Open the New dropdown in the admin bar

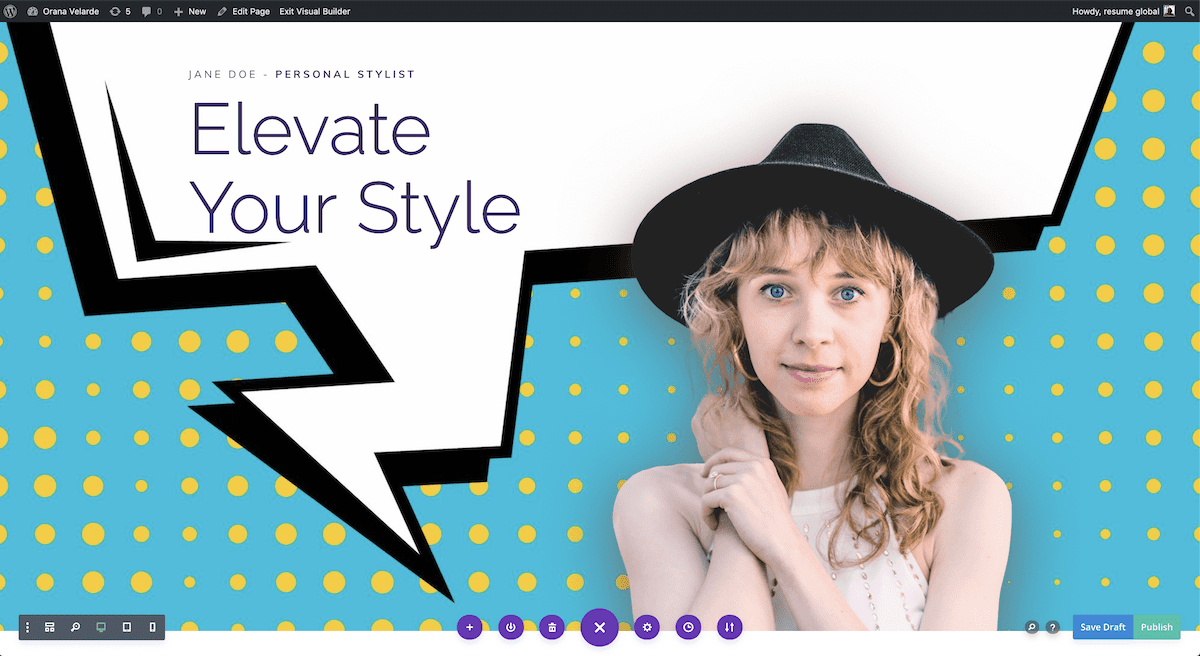pyautogui.click(x=190, y=11)
